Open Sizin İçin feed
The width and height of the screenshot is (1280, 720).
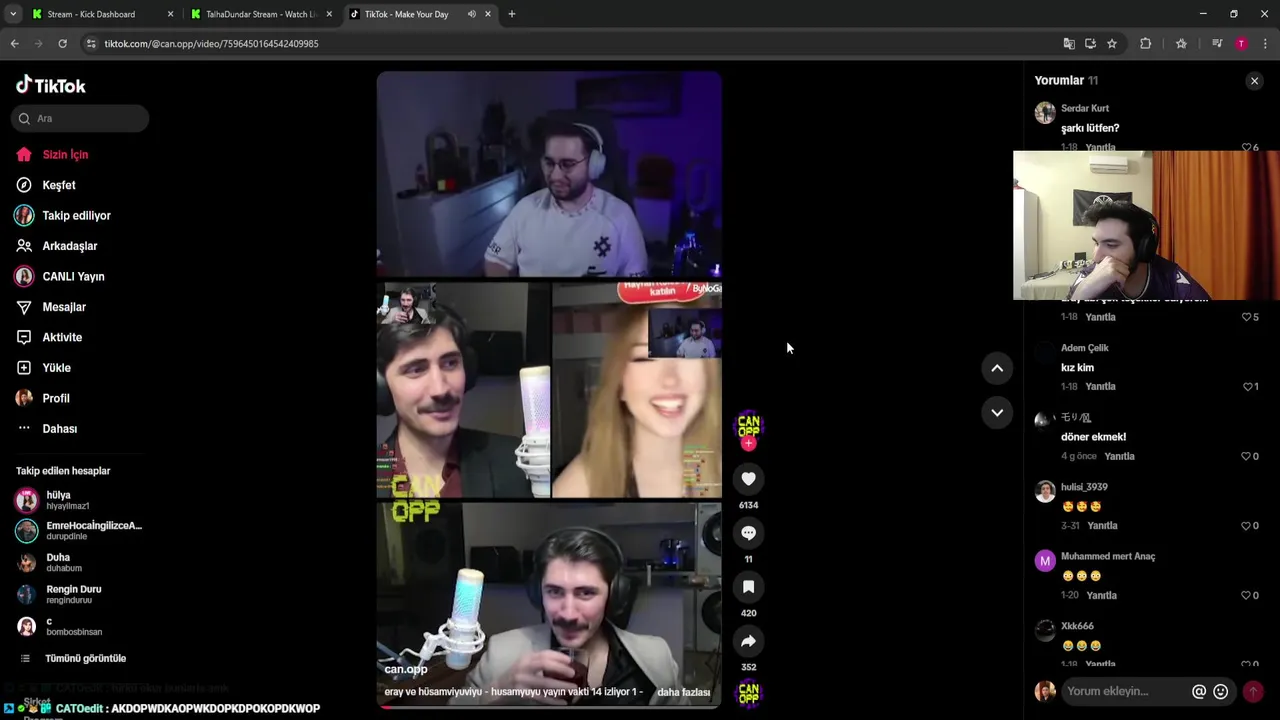(x=65, y=155)
